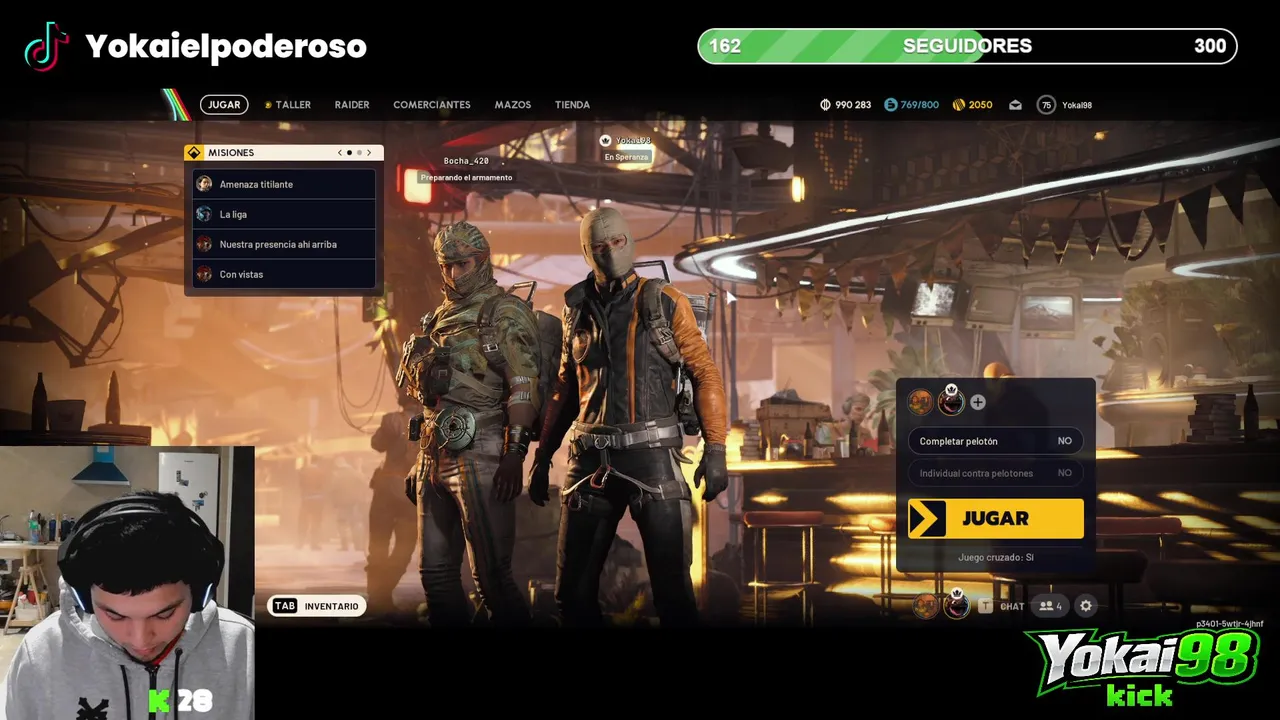Open the TALLER tab
The image size is (1280, 720).
pyautogui.click(x=288, y=104)
